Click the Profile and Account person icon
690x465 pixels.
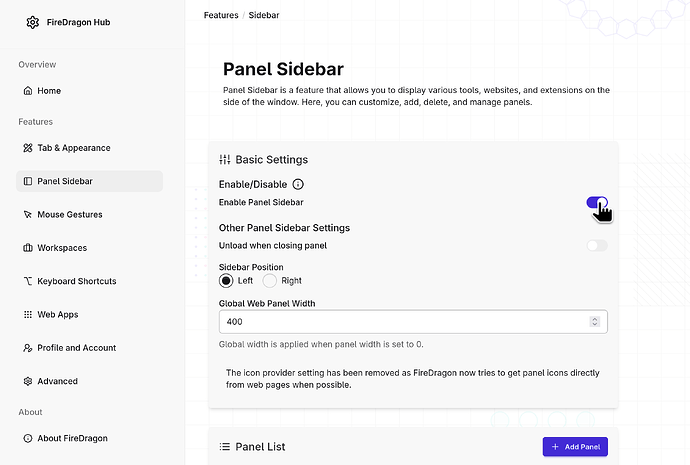(x=28, y=348)
